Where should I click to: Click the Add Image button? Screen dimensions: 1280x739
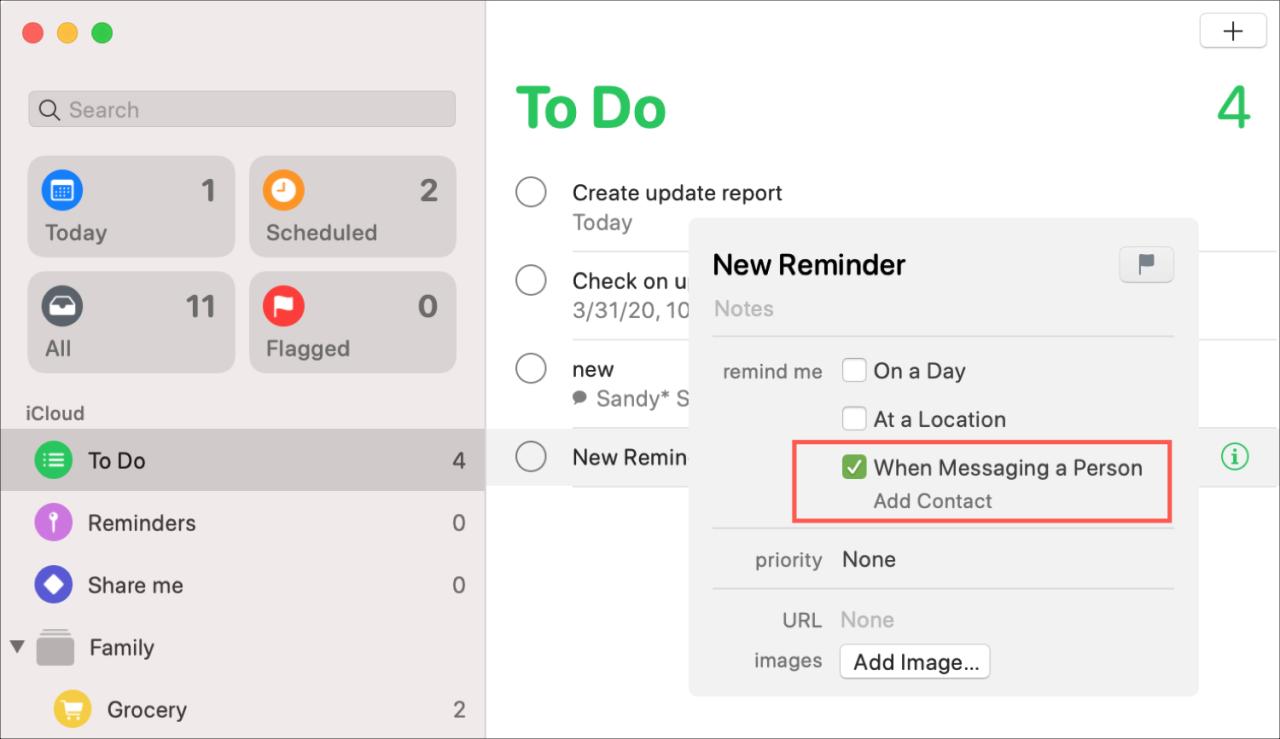(x=914, y=661)
